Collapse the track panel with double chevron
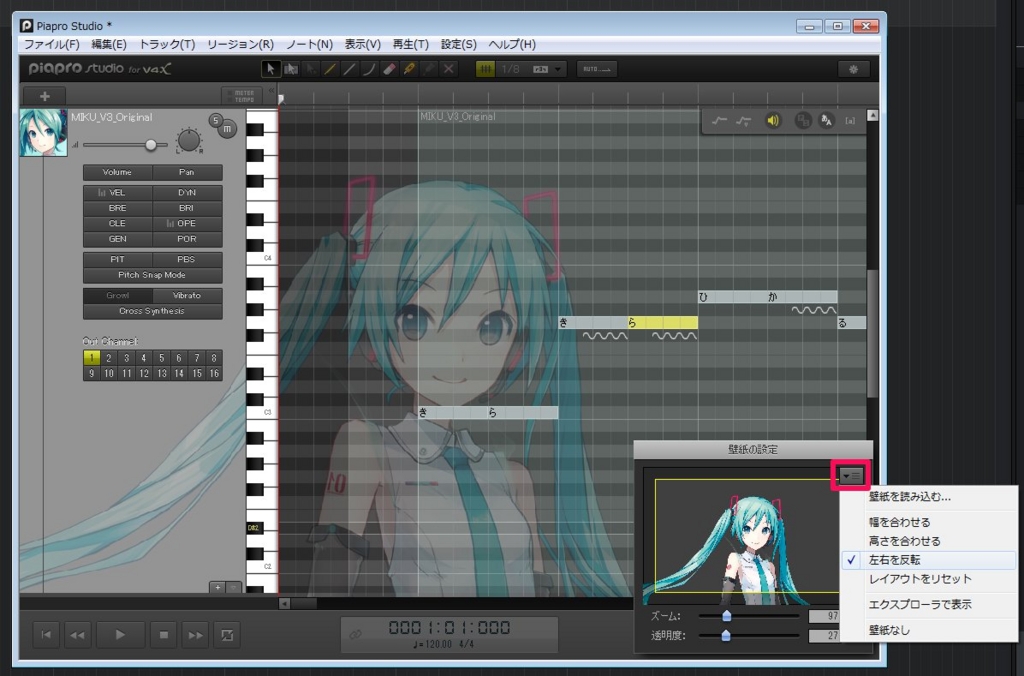The width and height of the screenshot is (1024, 676). click(x=272, y=91)
